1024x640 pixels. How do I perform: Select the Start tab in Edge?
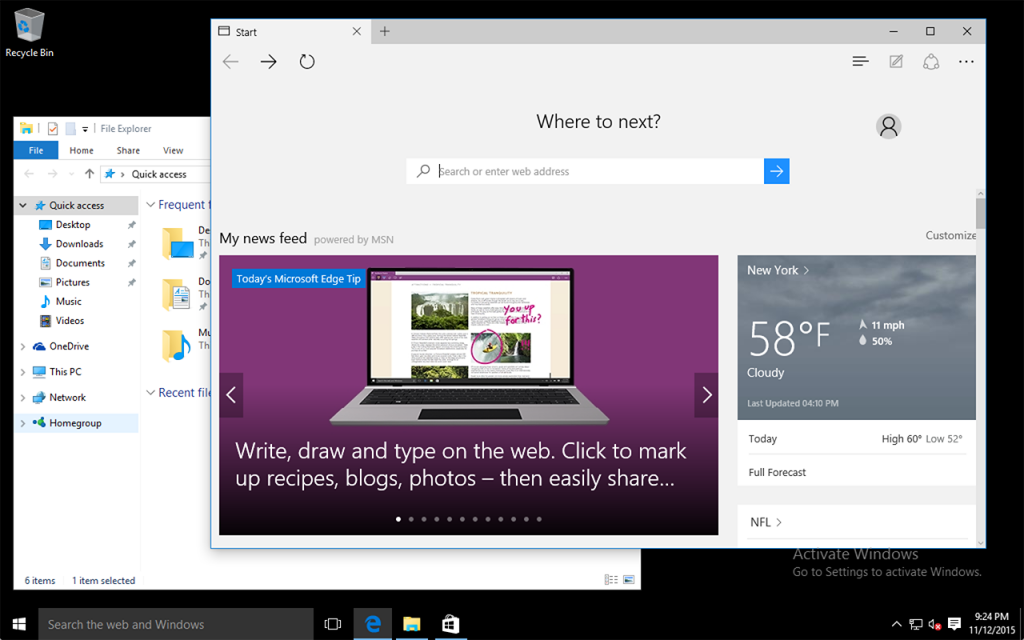291,31
